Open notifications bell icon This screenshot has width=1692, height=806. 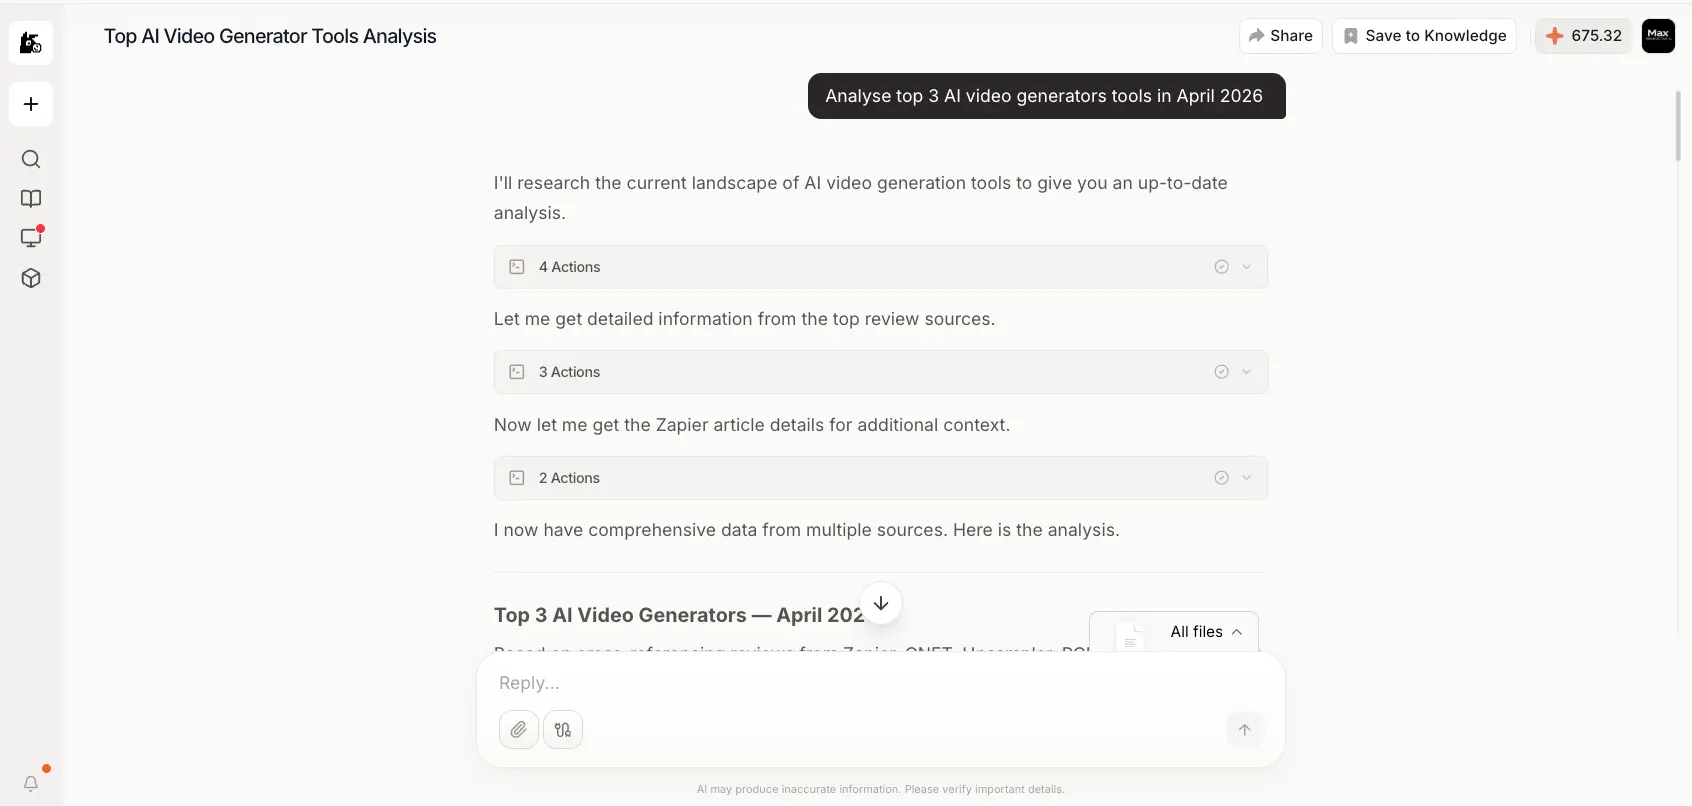[31, 784]
